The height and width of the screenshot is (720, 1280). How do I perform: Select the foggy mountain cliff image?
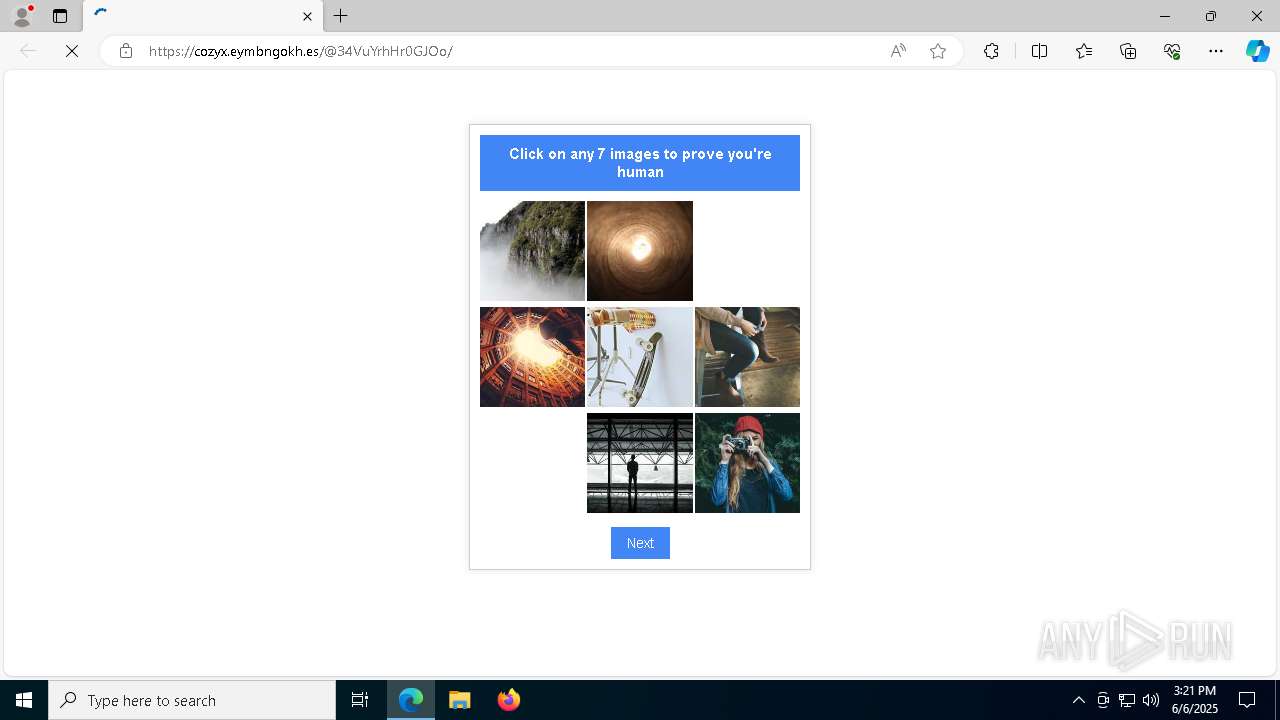coord(532,251)
